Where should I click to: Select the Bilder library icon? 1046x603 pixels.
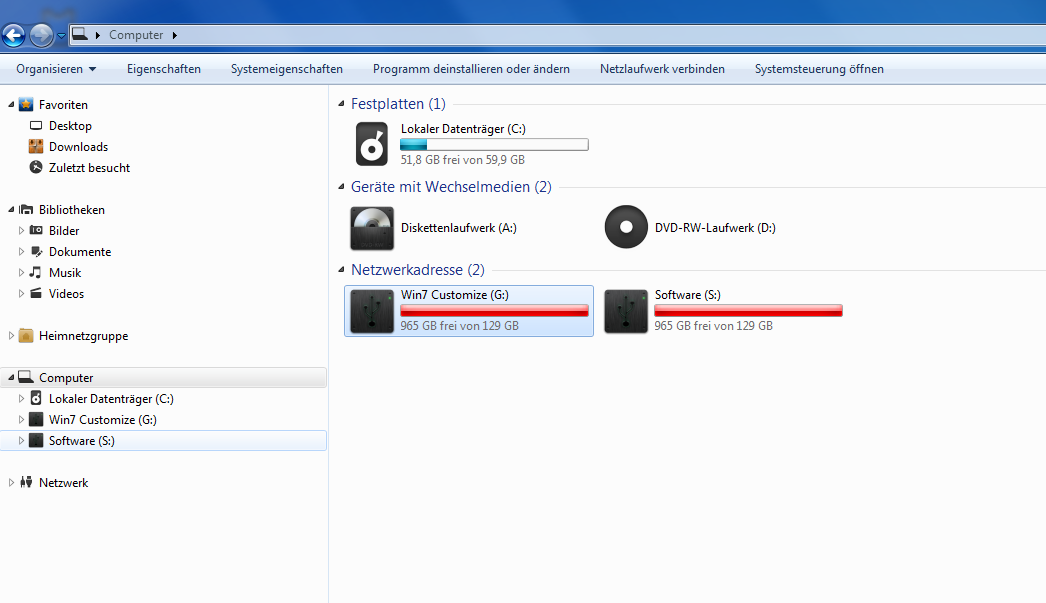[36, 230]
